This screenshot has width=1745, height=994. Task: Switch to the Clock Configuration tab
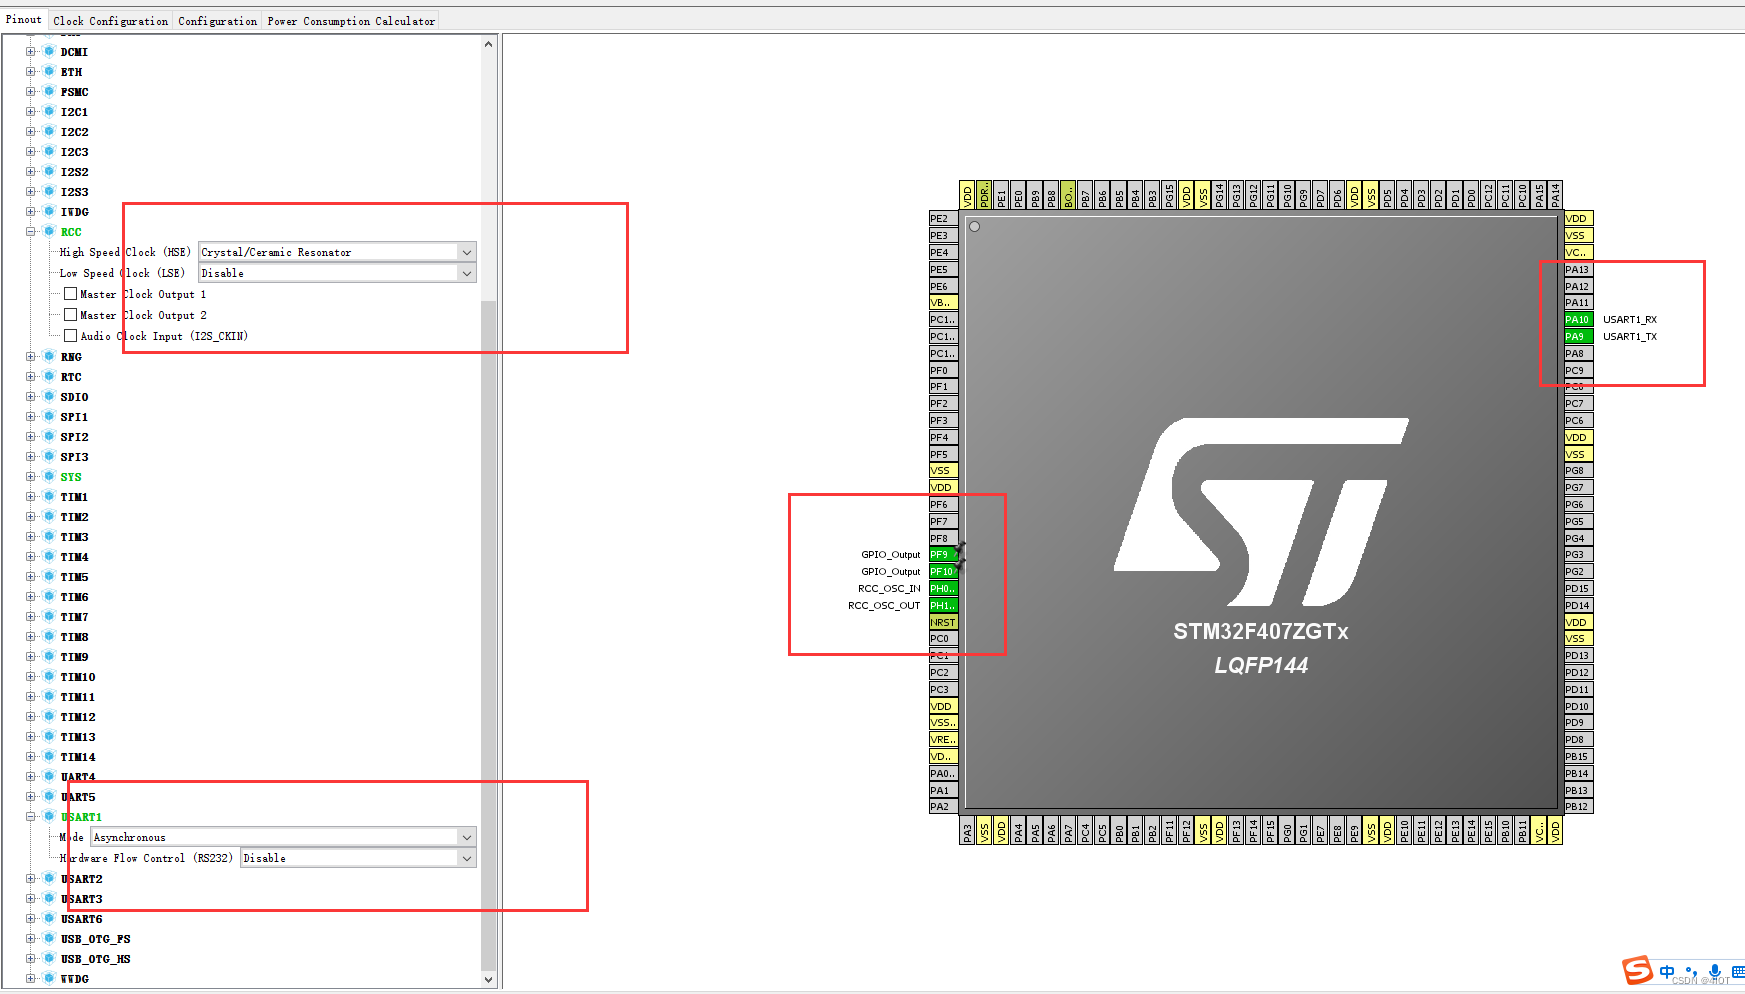click(110, 19)
